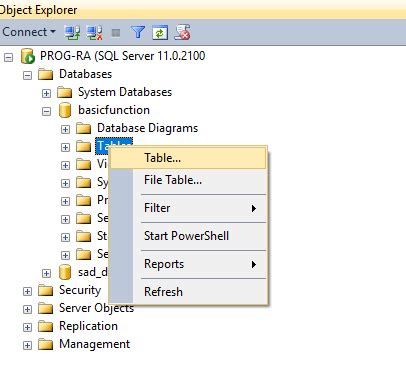Click the Management folder icon
406x382 pixels.
(x=46, y=344)
